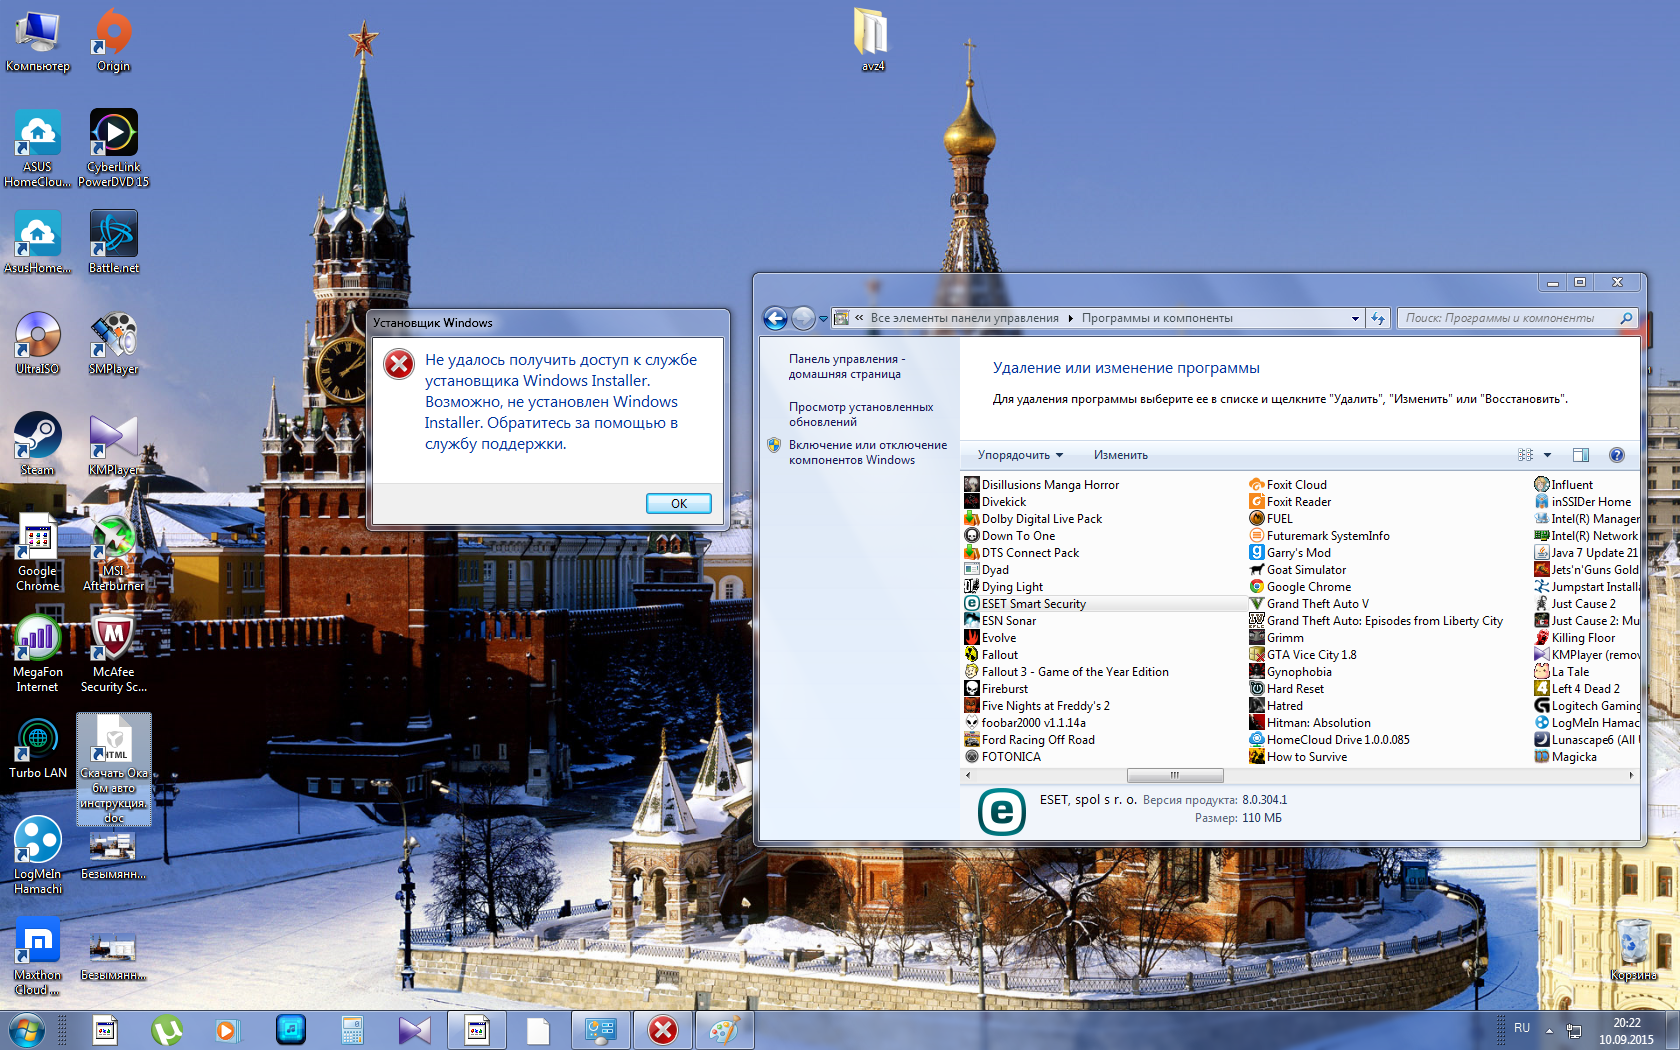The width and height of the screenshot is (1680, 1050).
Task: Open MegaFon Internet desktop shortcut
Action: (38, 654)
